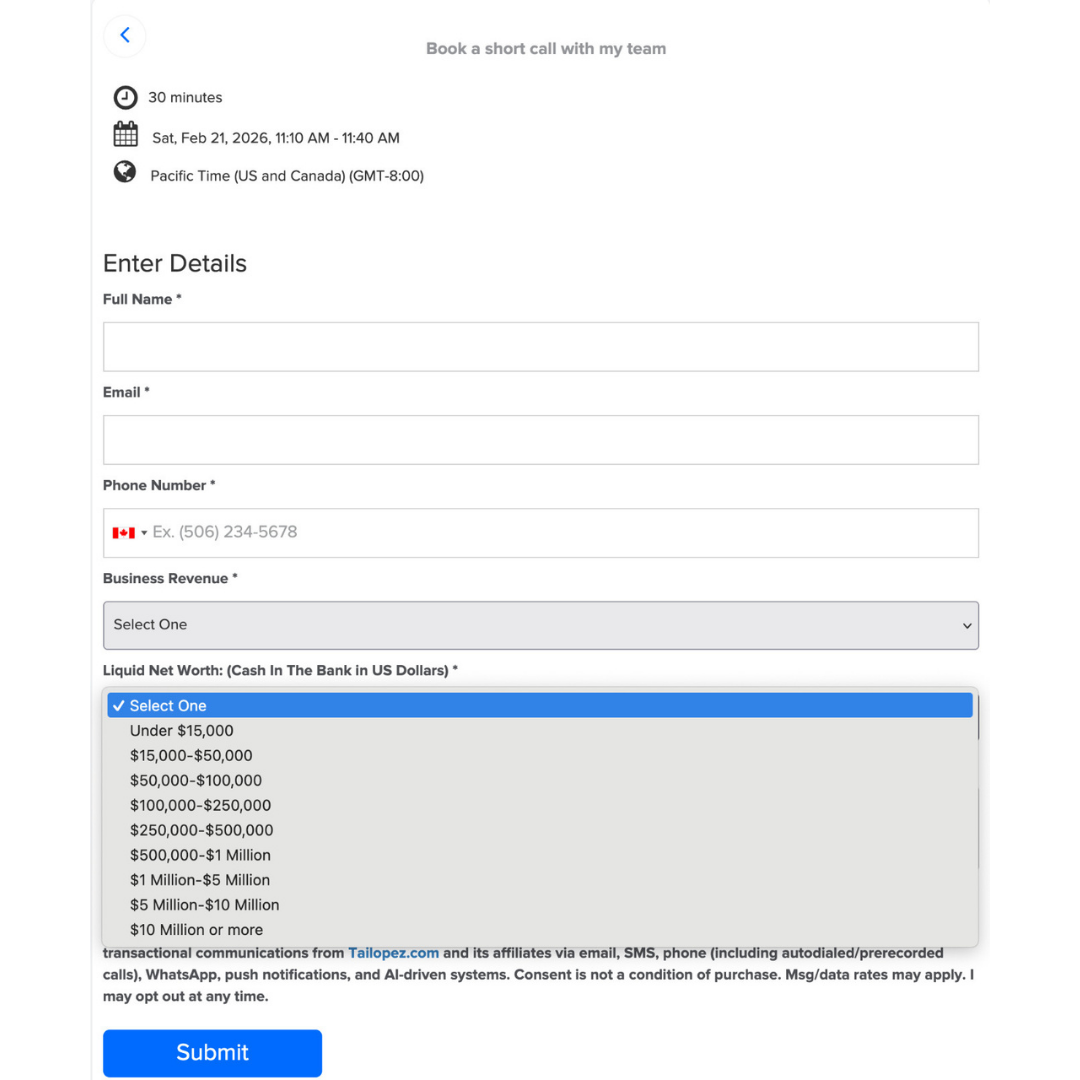This screenshot has height=1080, width=1080.
Task: Click the clock icon beside 30 minutes
Action: pos(125,97)
